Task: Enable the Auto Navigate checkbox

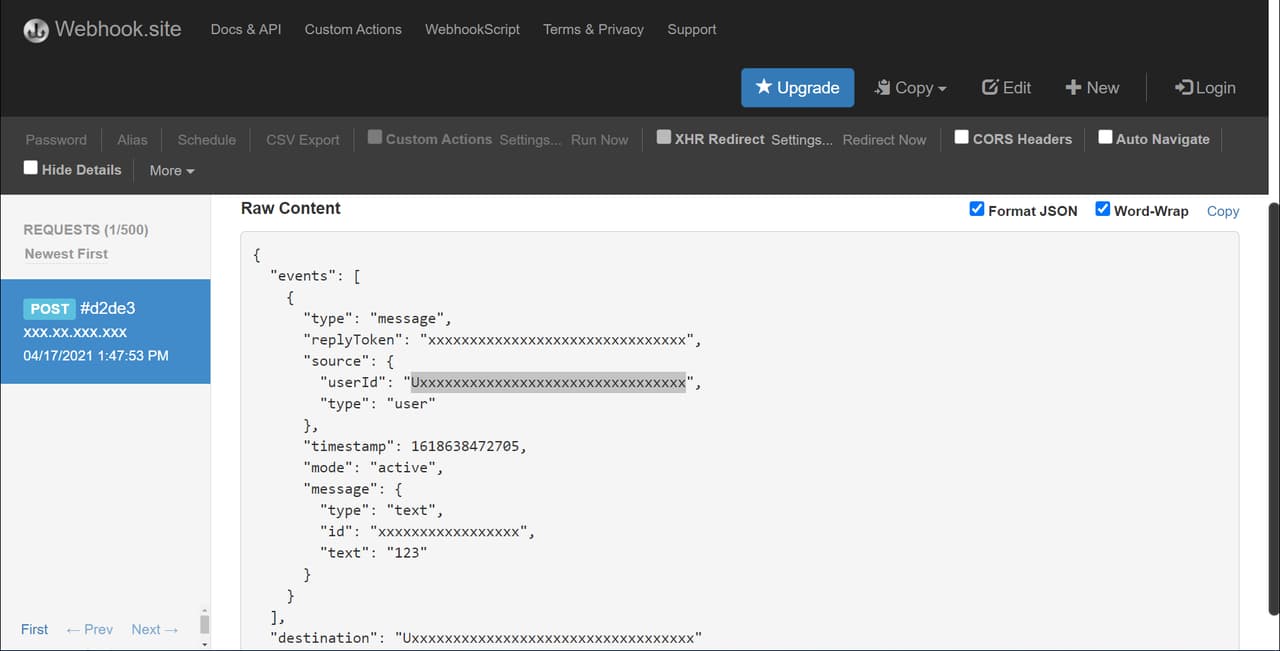Action: point(1105,138)
